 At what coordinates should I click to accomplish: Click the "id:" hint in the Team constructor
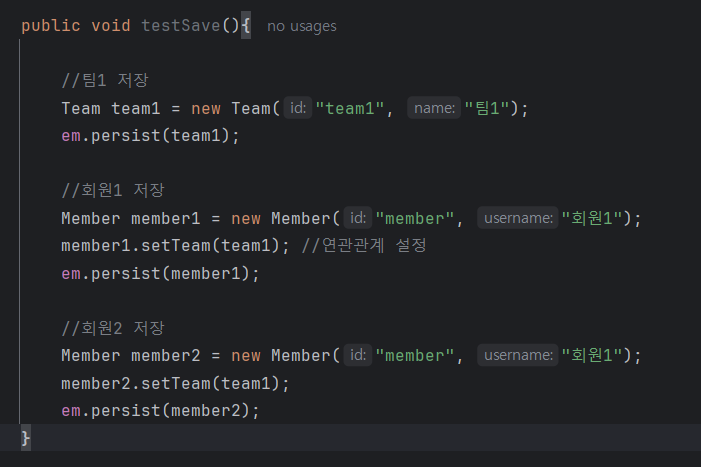pyautogui.click(x=298, y=108)
